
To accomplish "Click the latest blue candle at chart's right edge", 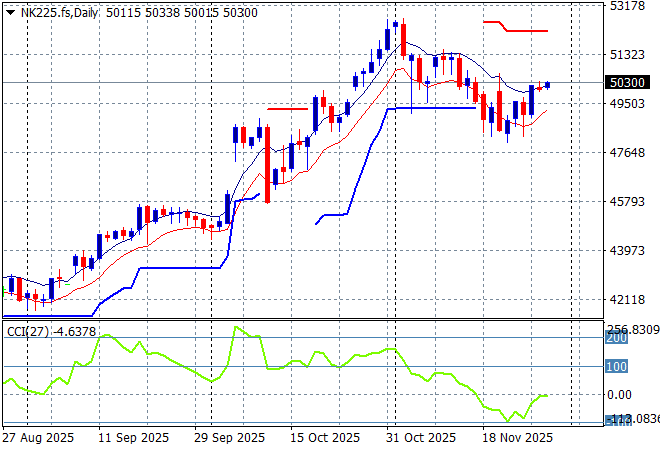I will click(x=547, y=85).
